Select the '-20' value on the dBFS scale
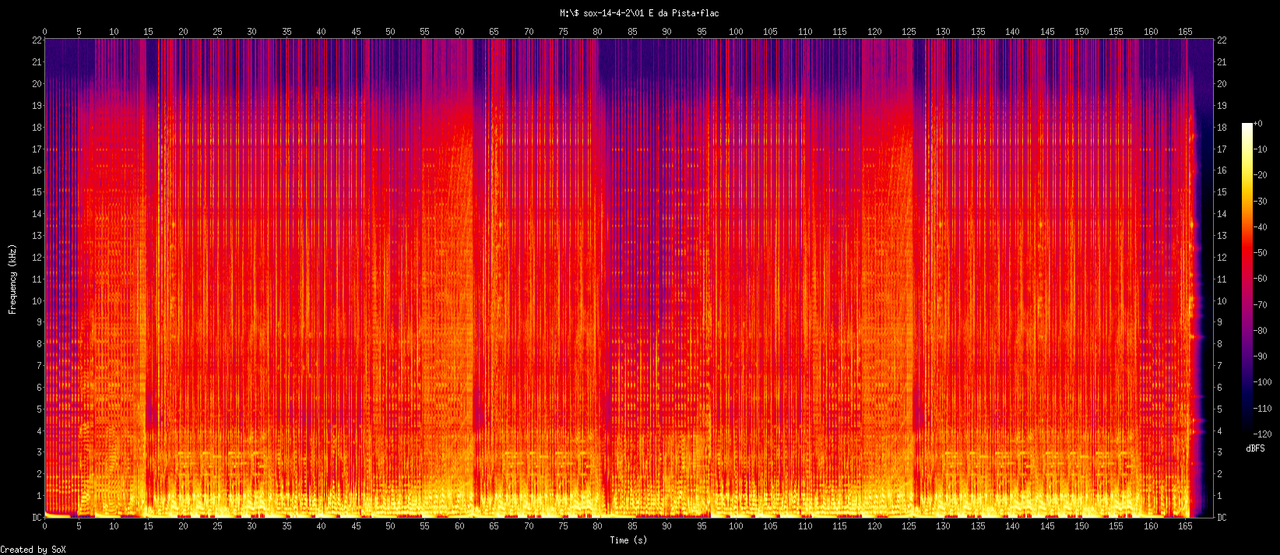Screen dimensions: 1280x555 (x=1261, y=175)
